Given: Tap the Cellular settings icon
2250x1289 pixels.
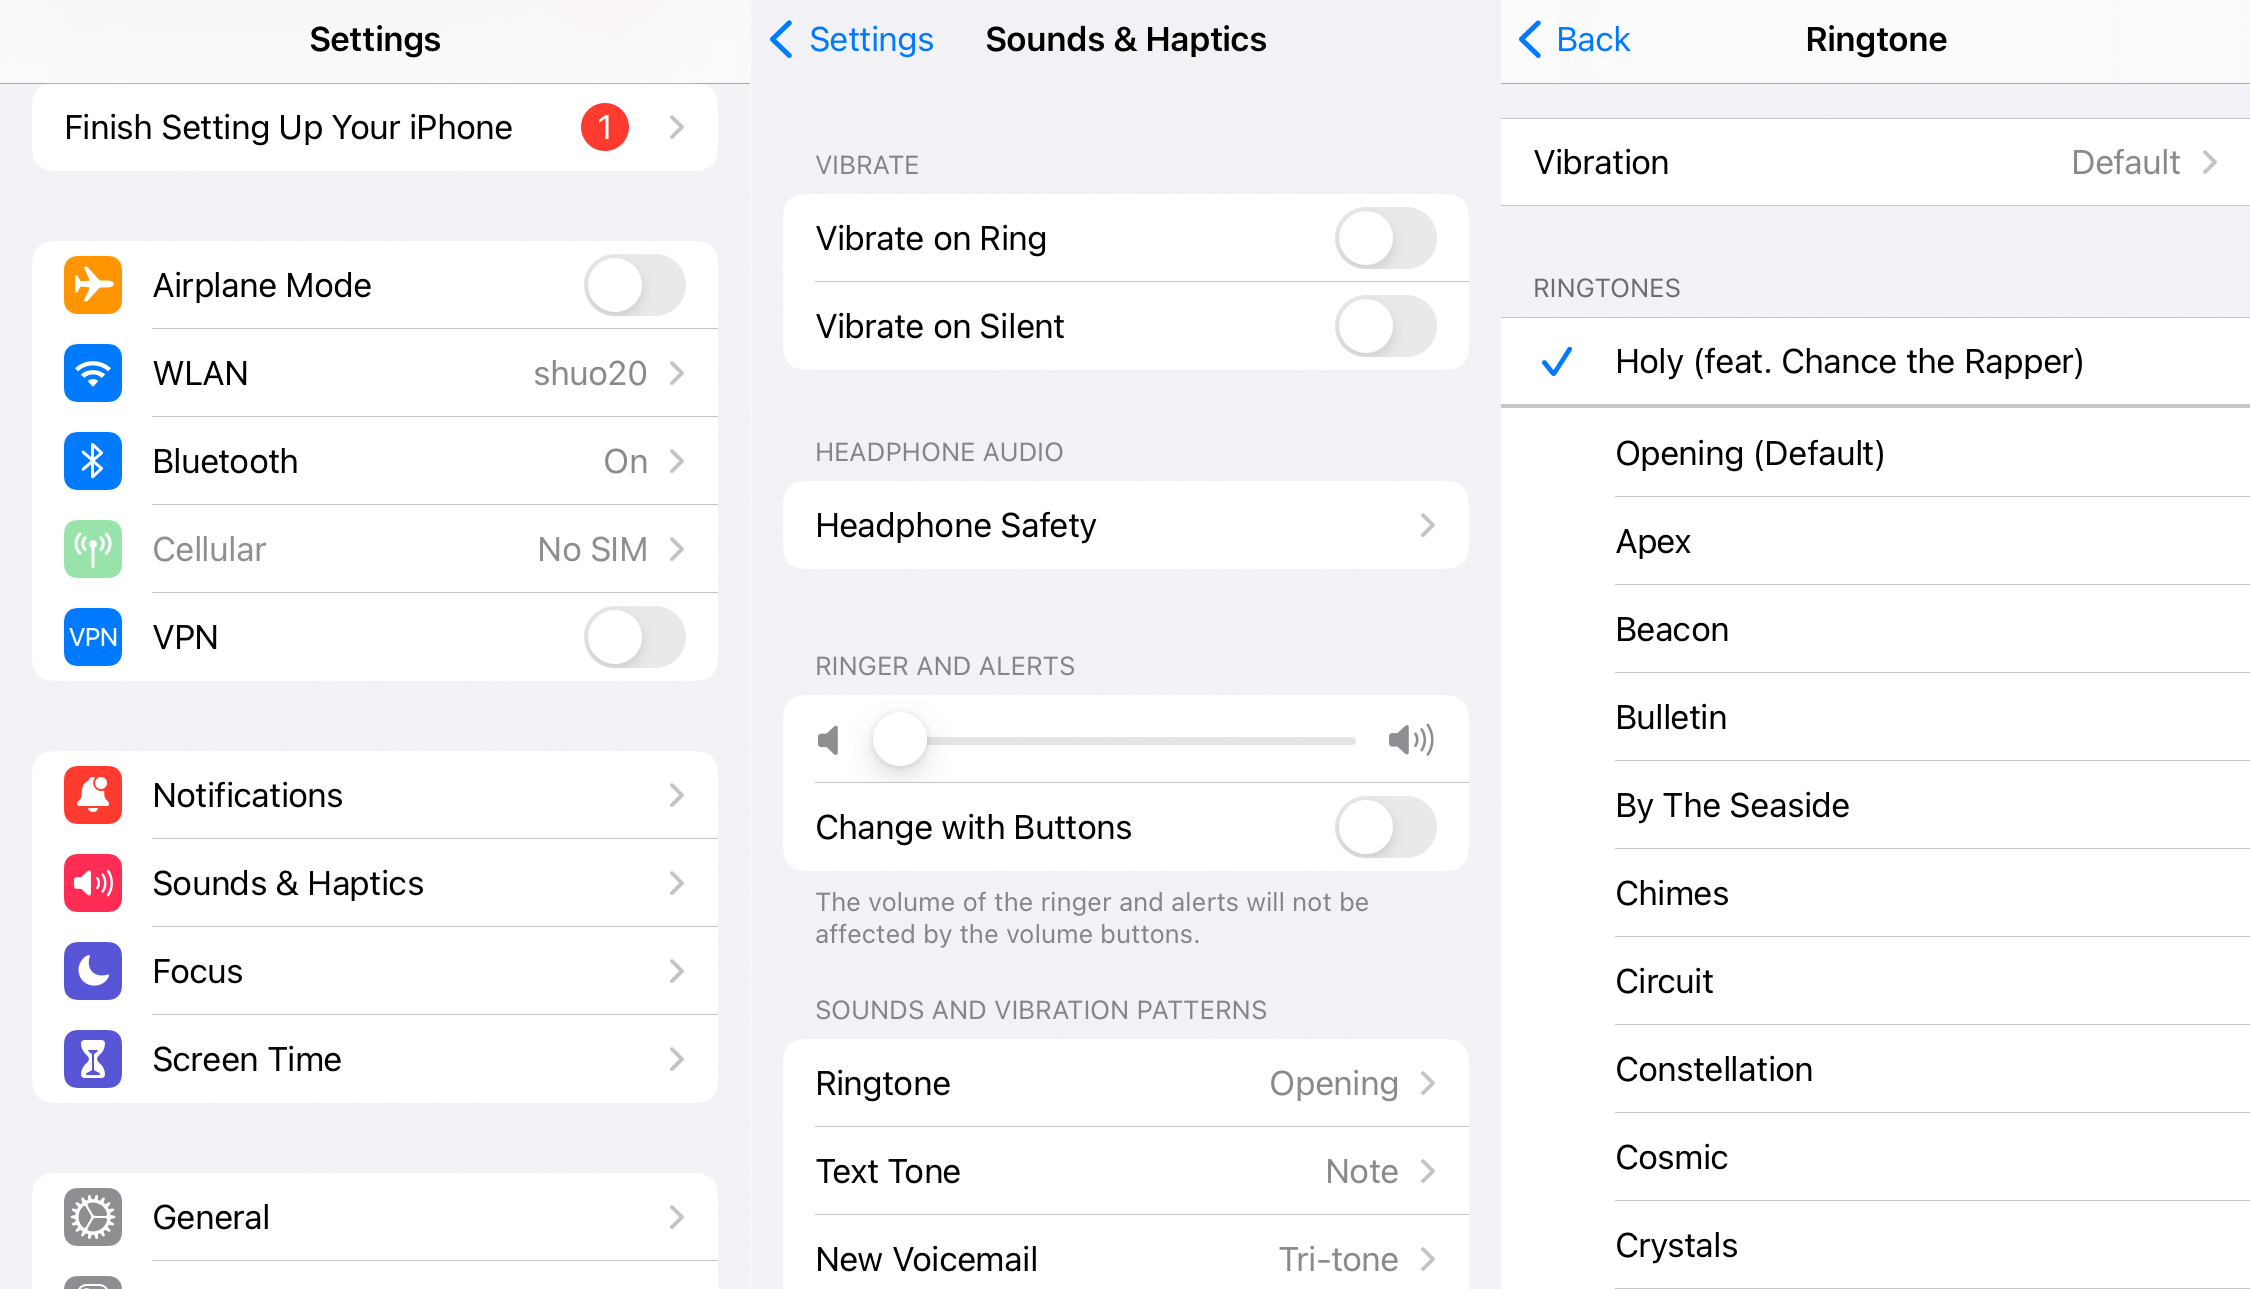Looking at the screenshot, I should pyautogui.click(x=88, y=549).
